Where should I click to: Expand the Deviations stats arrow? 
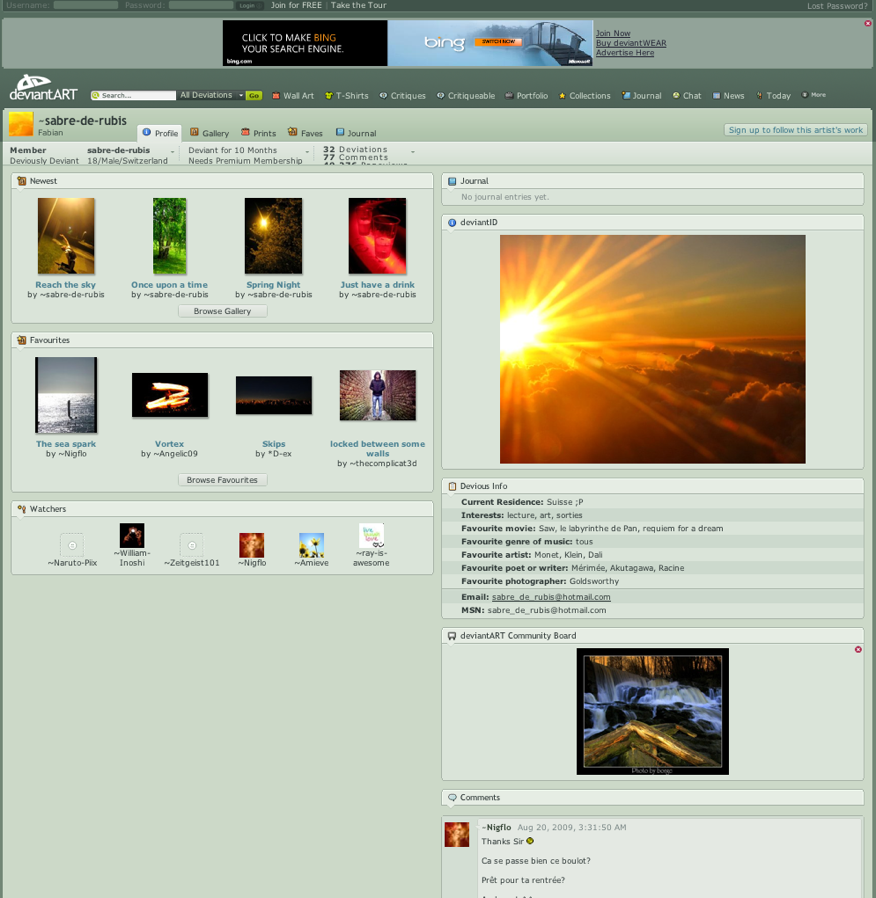tap(413, 152)
